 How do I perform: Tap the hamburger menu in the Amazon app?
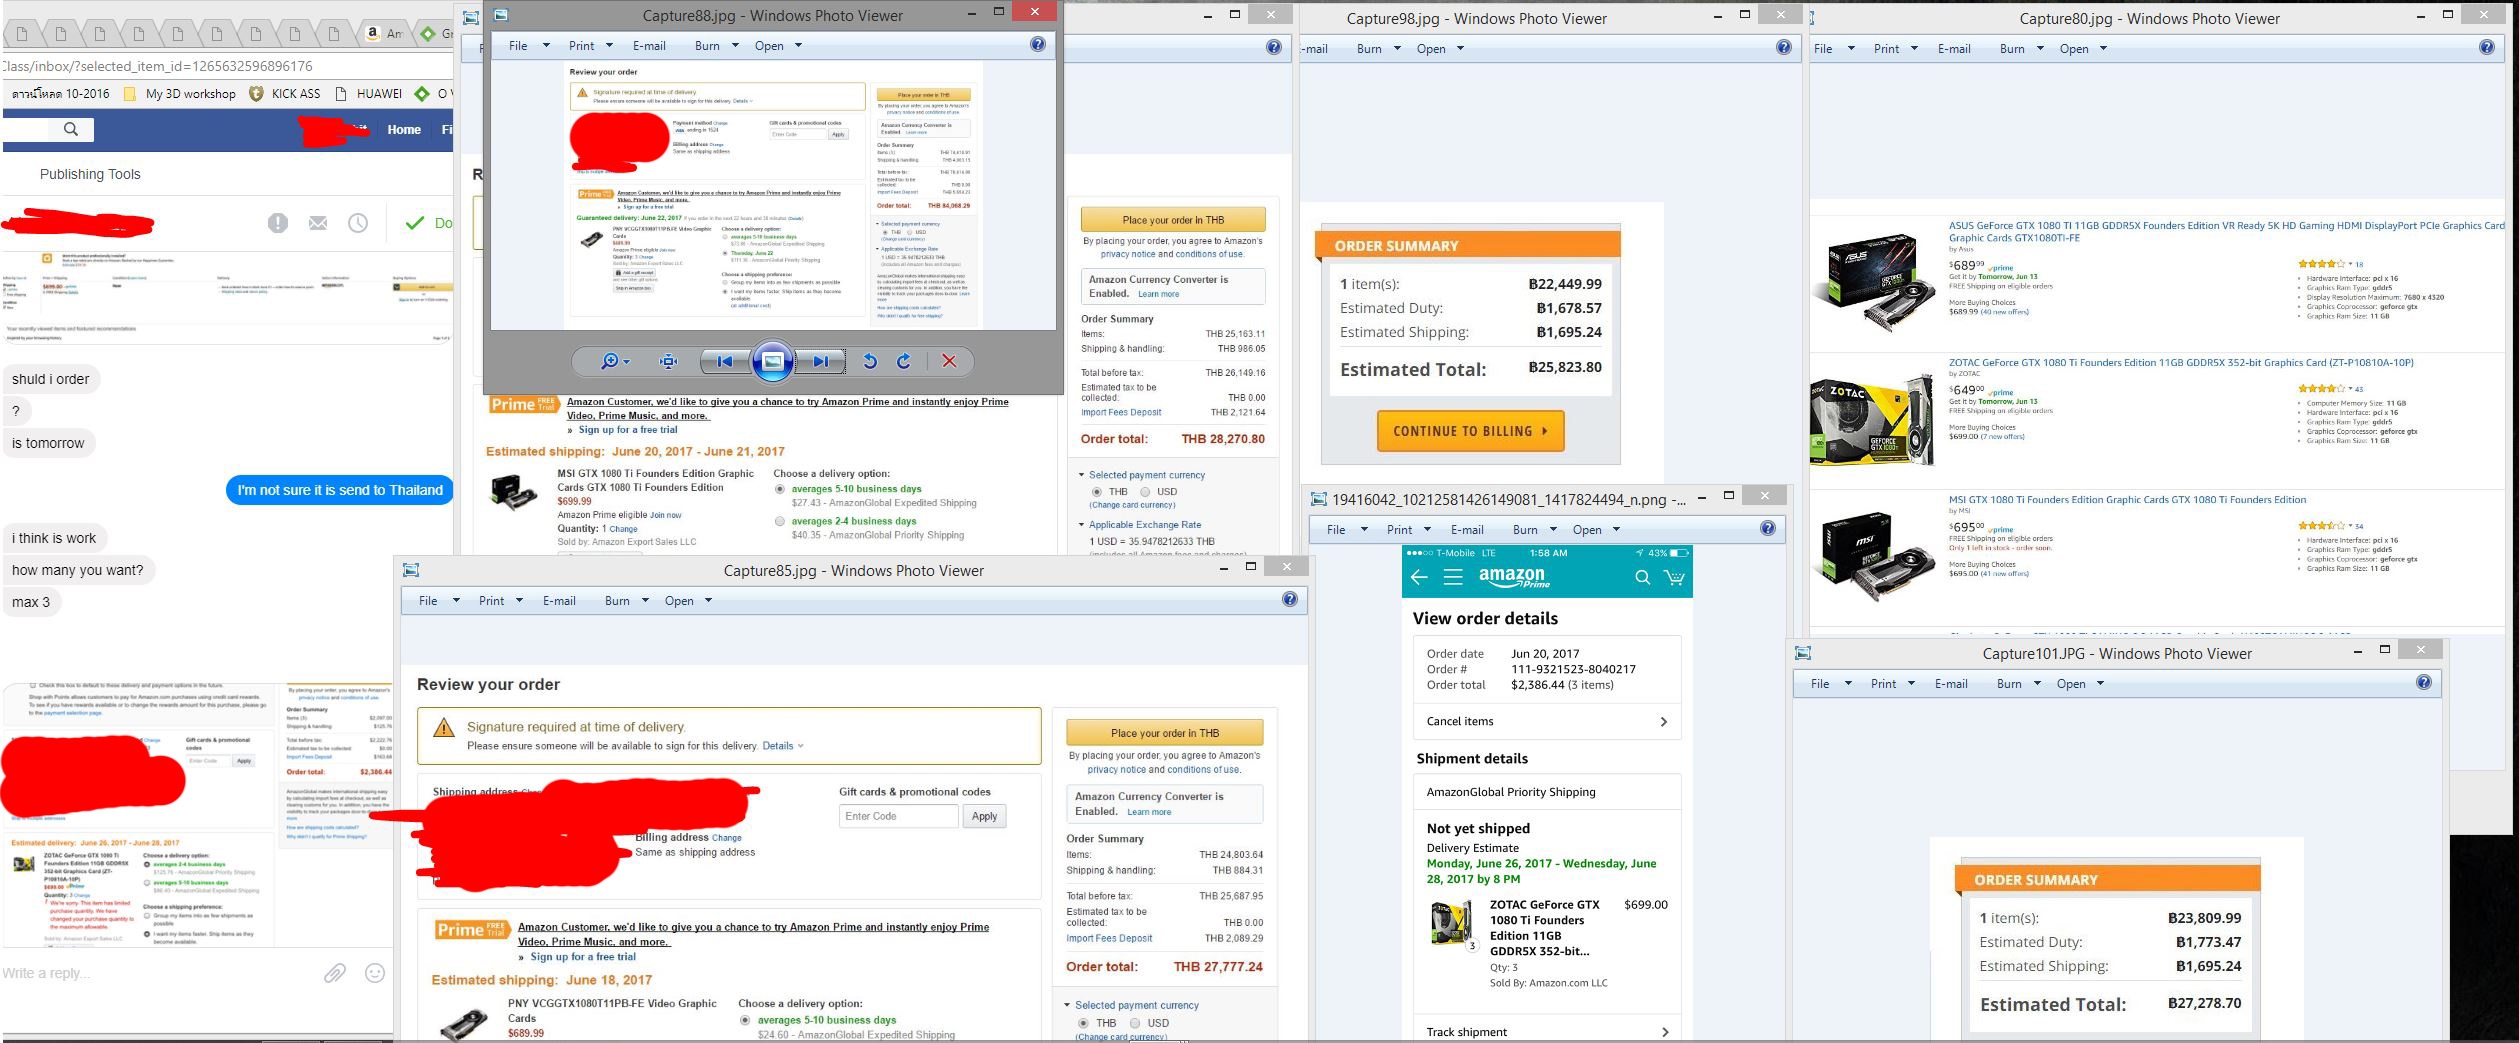coord(1453,577)
